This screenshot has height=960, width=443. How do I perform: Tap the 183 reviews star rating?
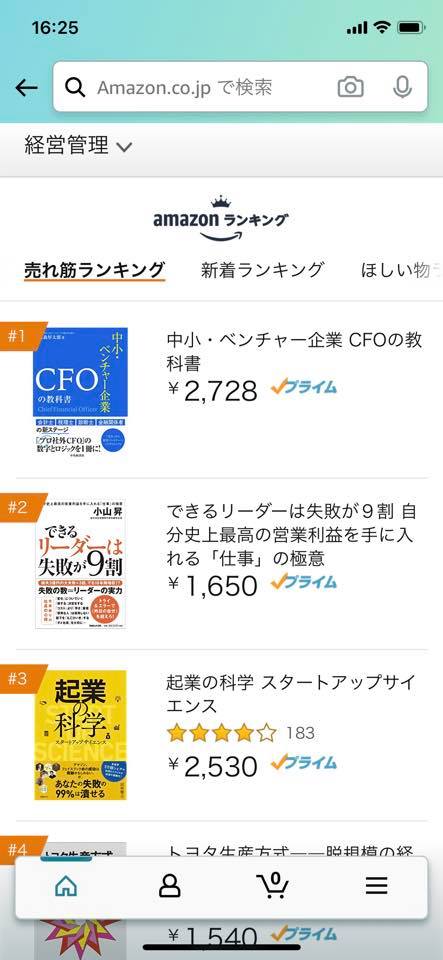point(240,732)
